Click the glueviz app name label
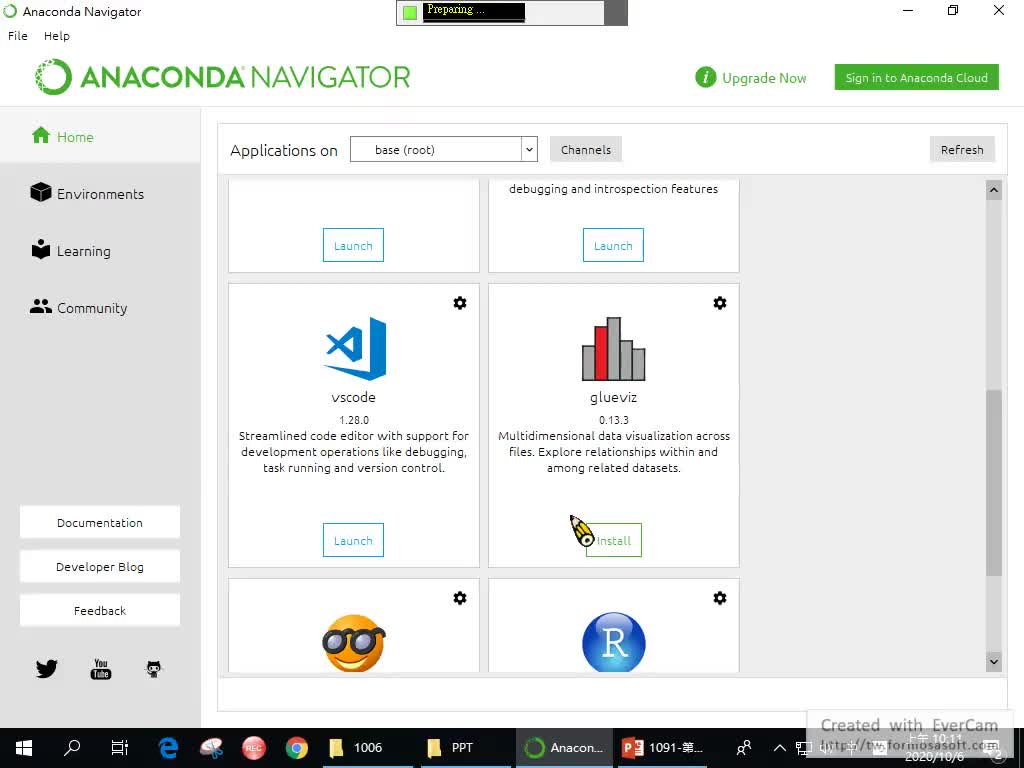The height and width of the screenshot is (768, 1024). 613,397
